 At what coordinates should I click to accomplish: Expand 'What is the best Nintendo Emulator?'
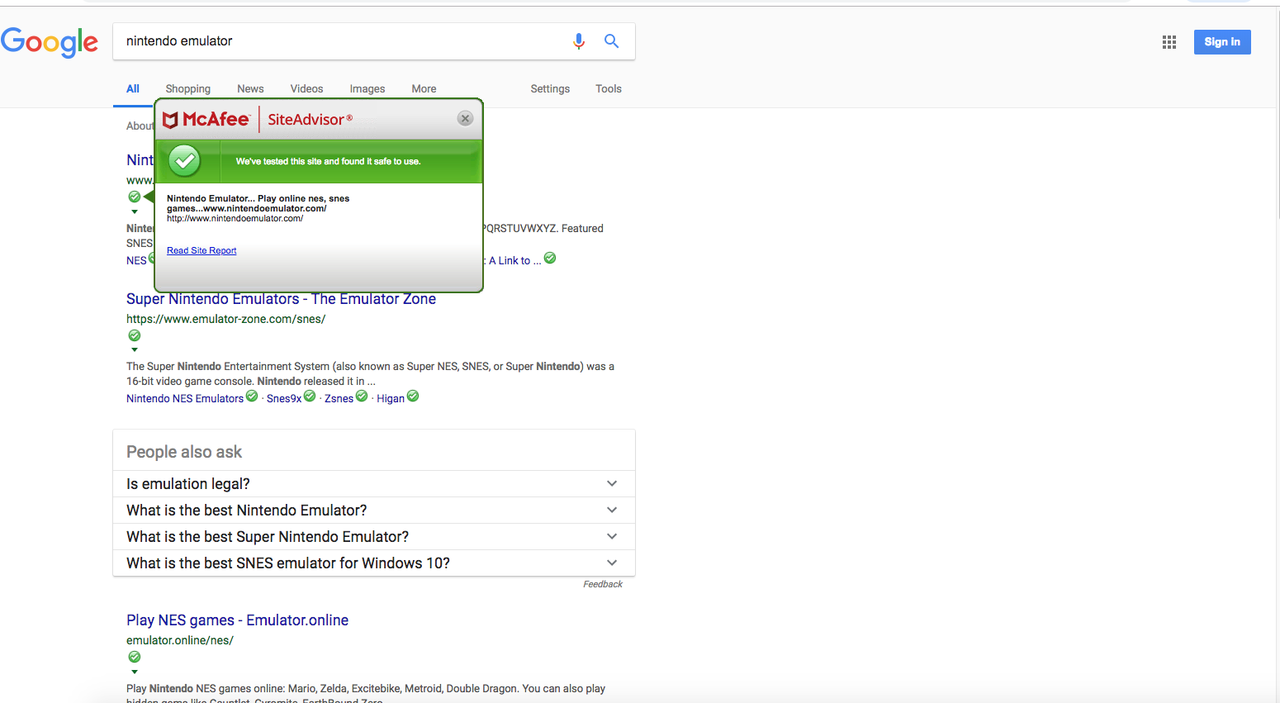[x=374, y=510]
